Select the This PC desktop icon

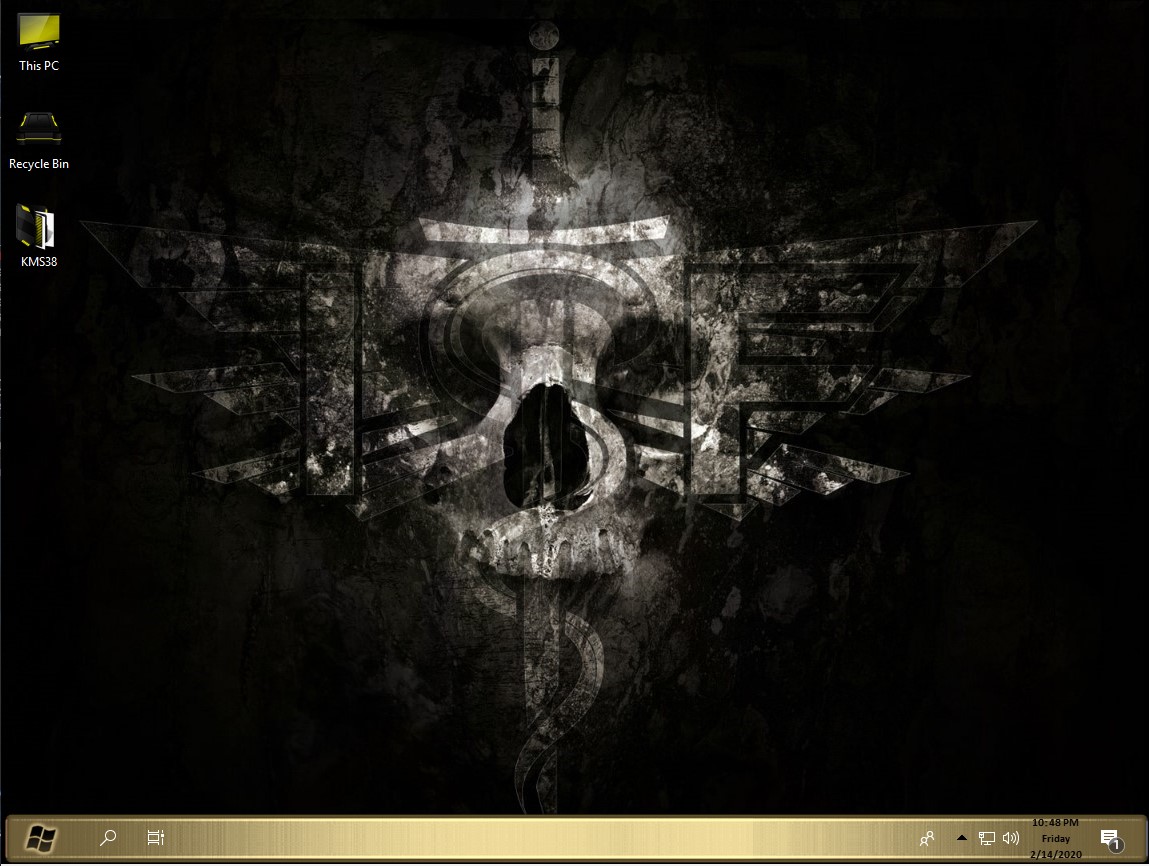coord(39,42)
